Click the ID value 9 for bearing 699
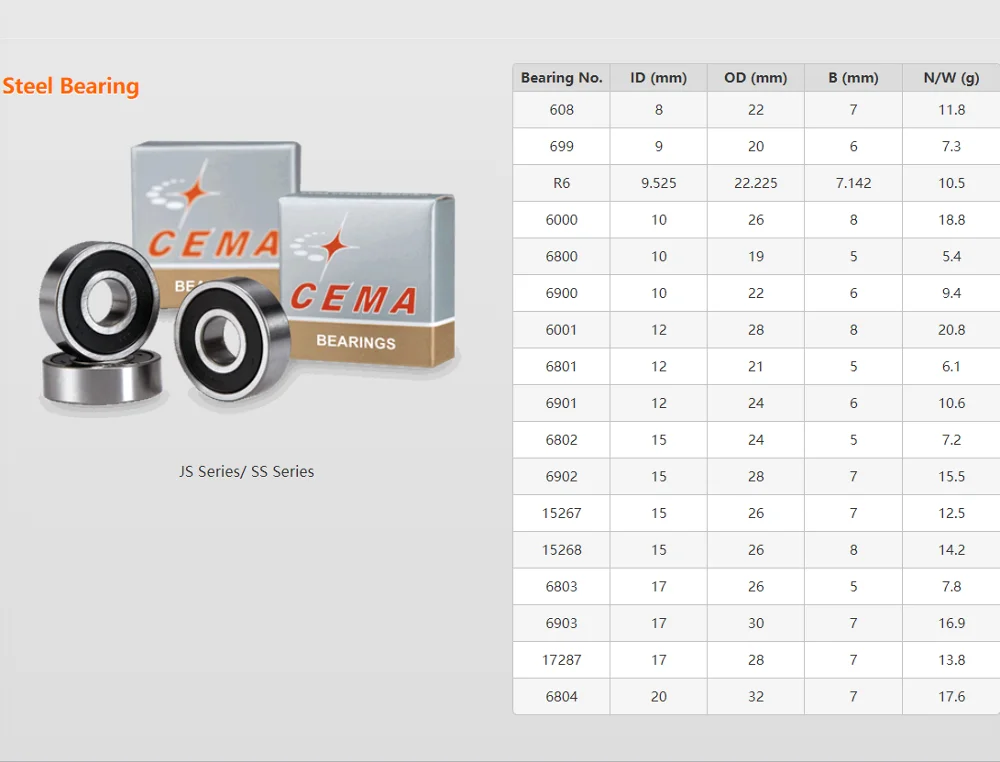This screenshot has width=1000, height=762. click(658, 147)
